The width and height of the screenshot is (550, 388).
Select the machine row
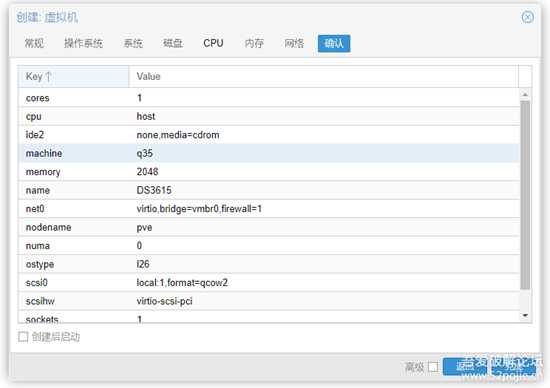click(269, 153)
